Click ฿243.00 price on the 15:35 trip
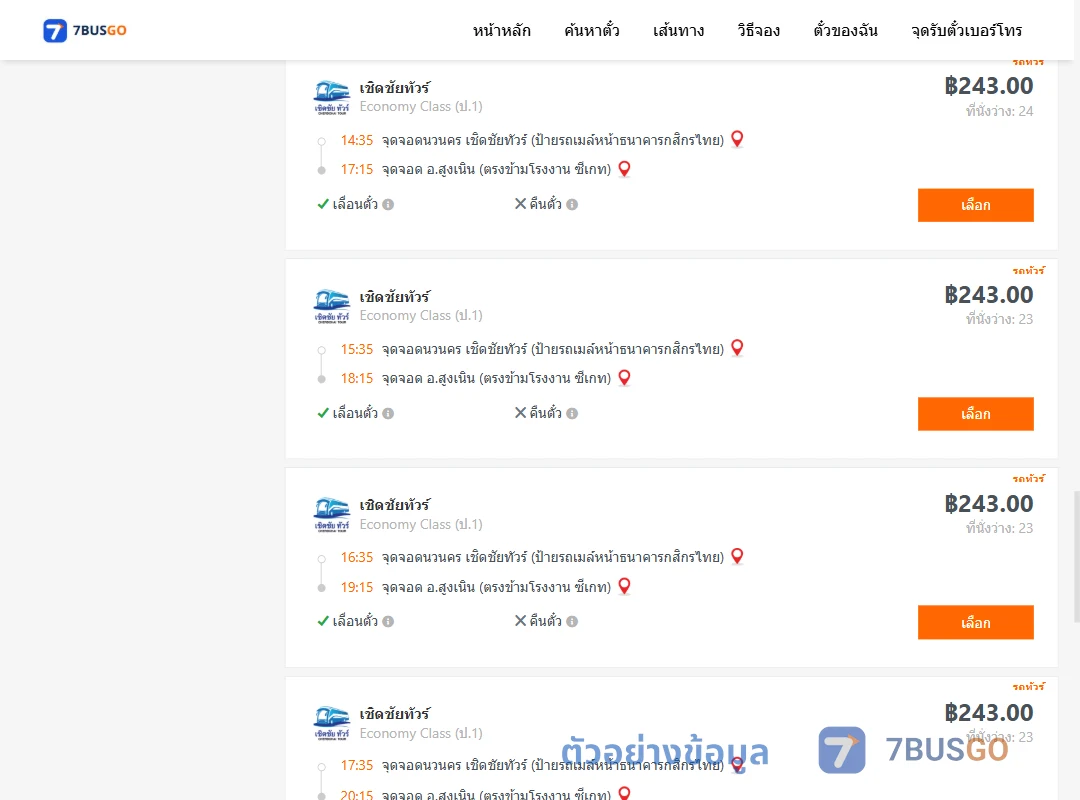The width and height of the screenshot is (1080, 800). tap(988, 295)
